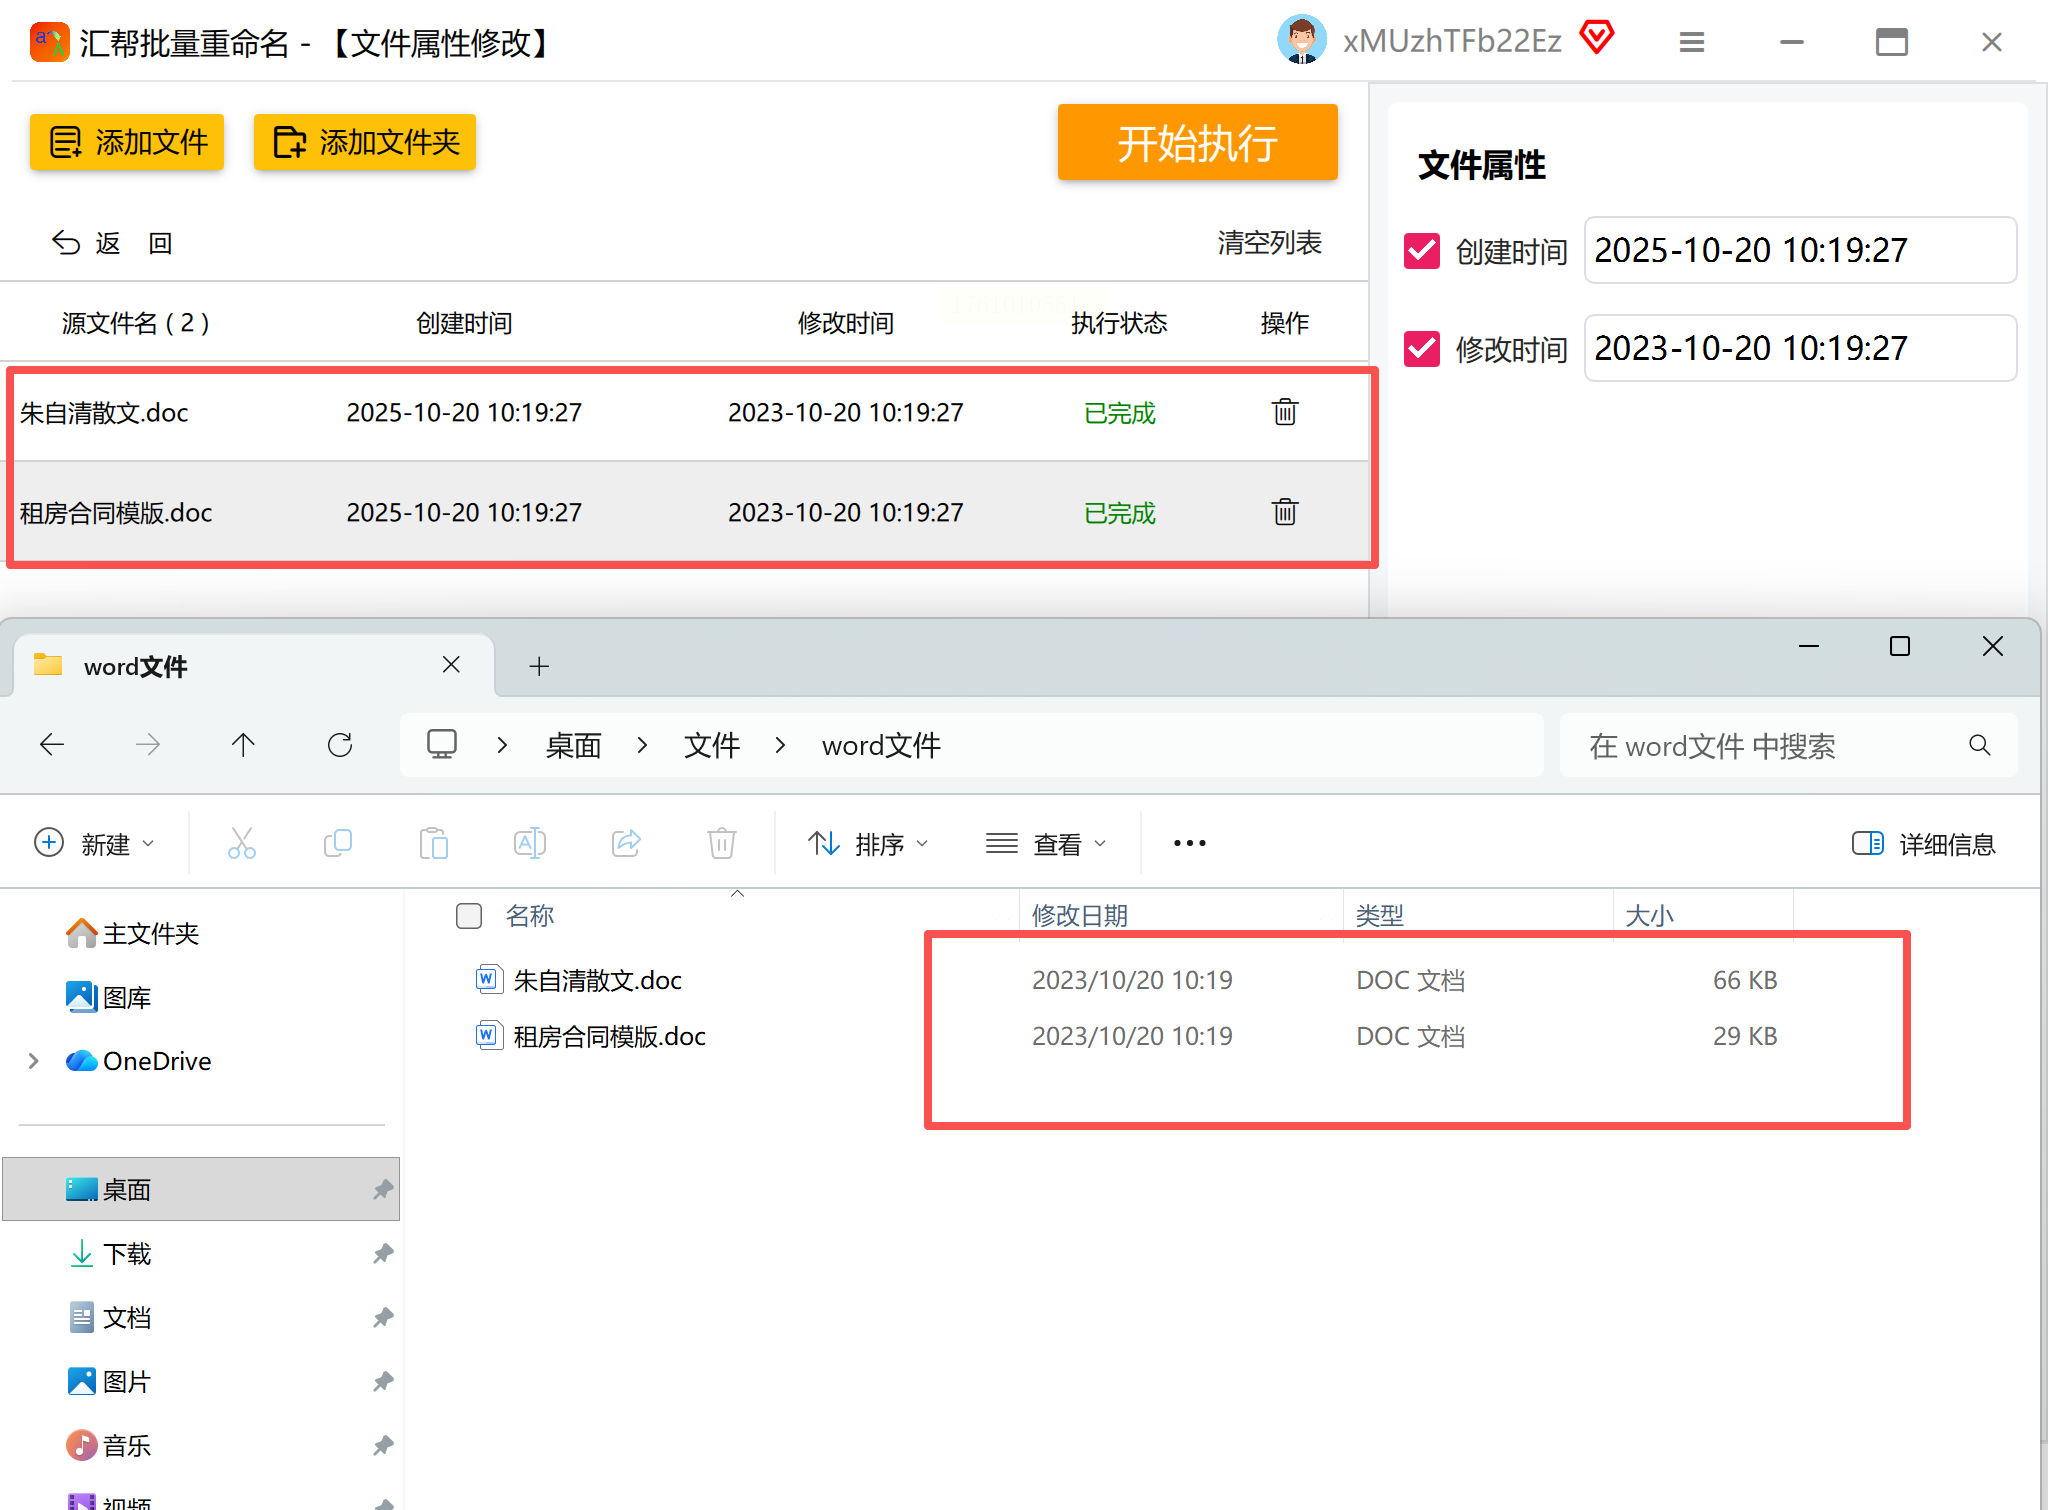This screenshot has height=1510, width=2048.
Task: Open a new Explorer tab with plus
Action: [x=539, y=666]
